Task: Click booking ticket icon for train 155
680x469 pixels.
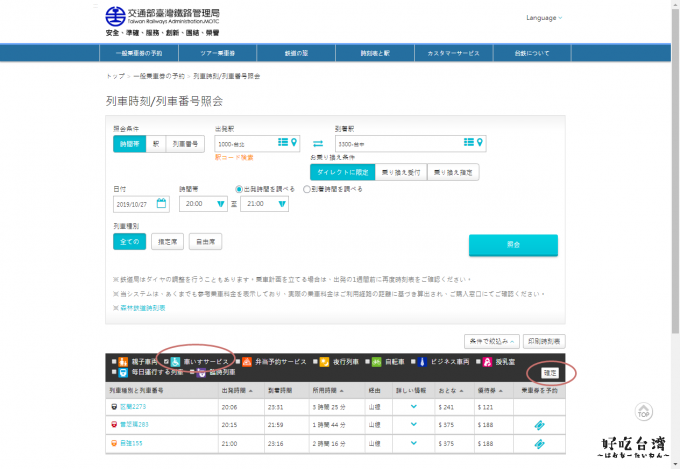Action: pos(539,441)
